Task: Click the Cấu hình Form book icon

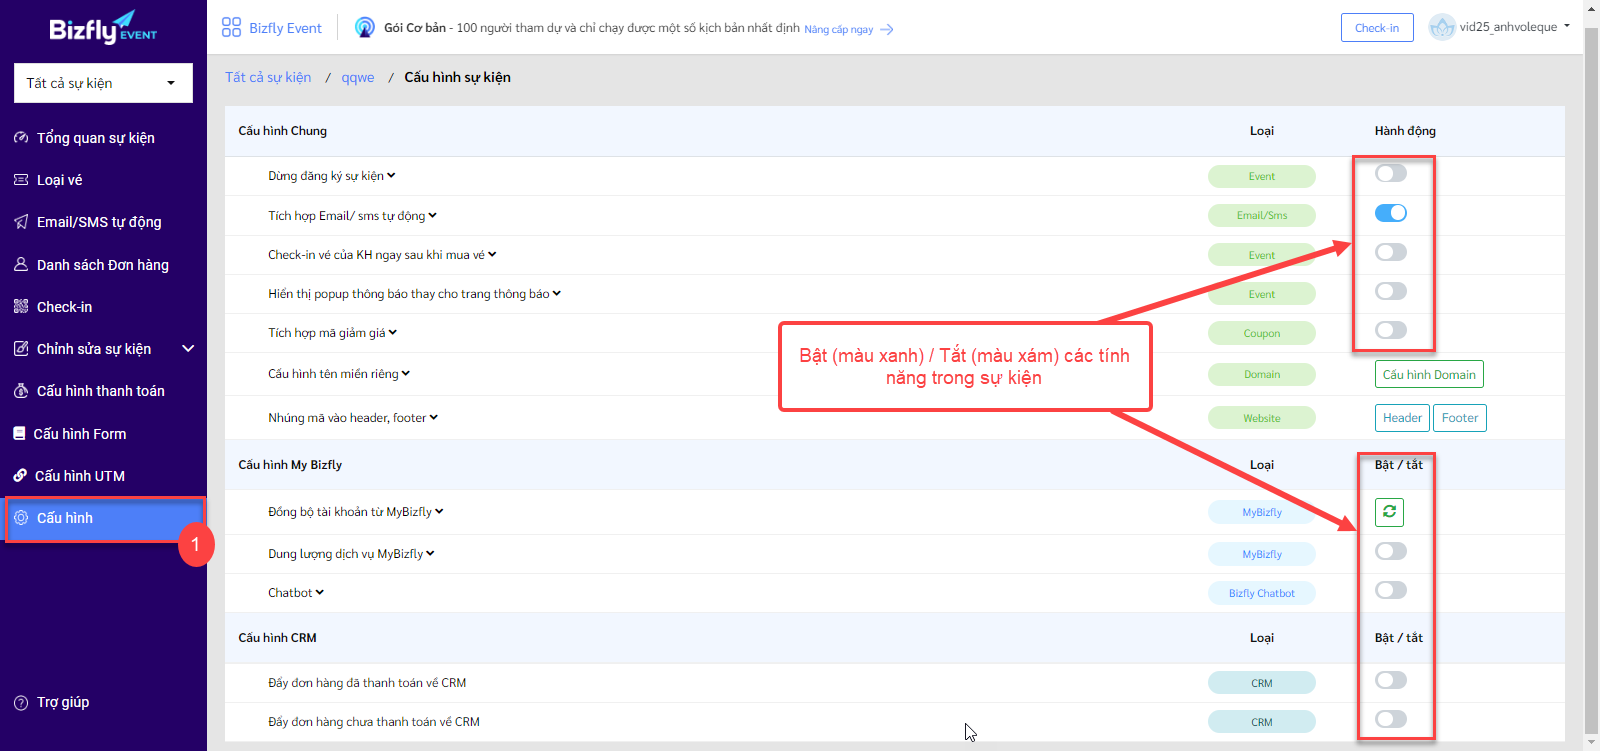Action: [19, 434]
